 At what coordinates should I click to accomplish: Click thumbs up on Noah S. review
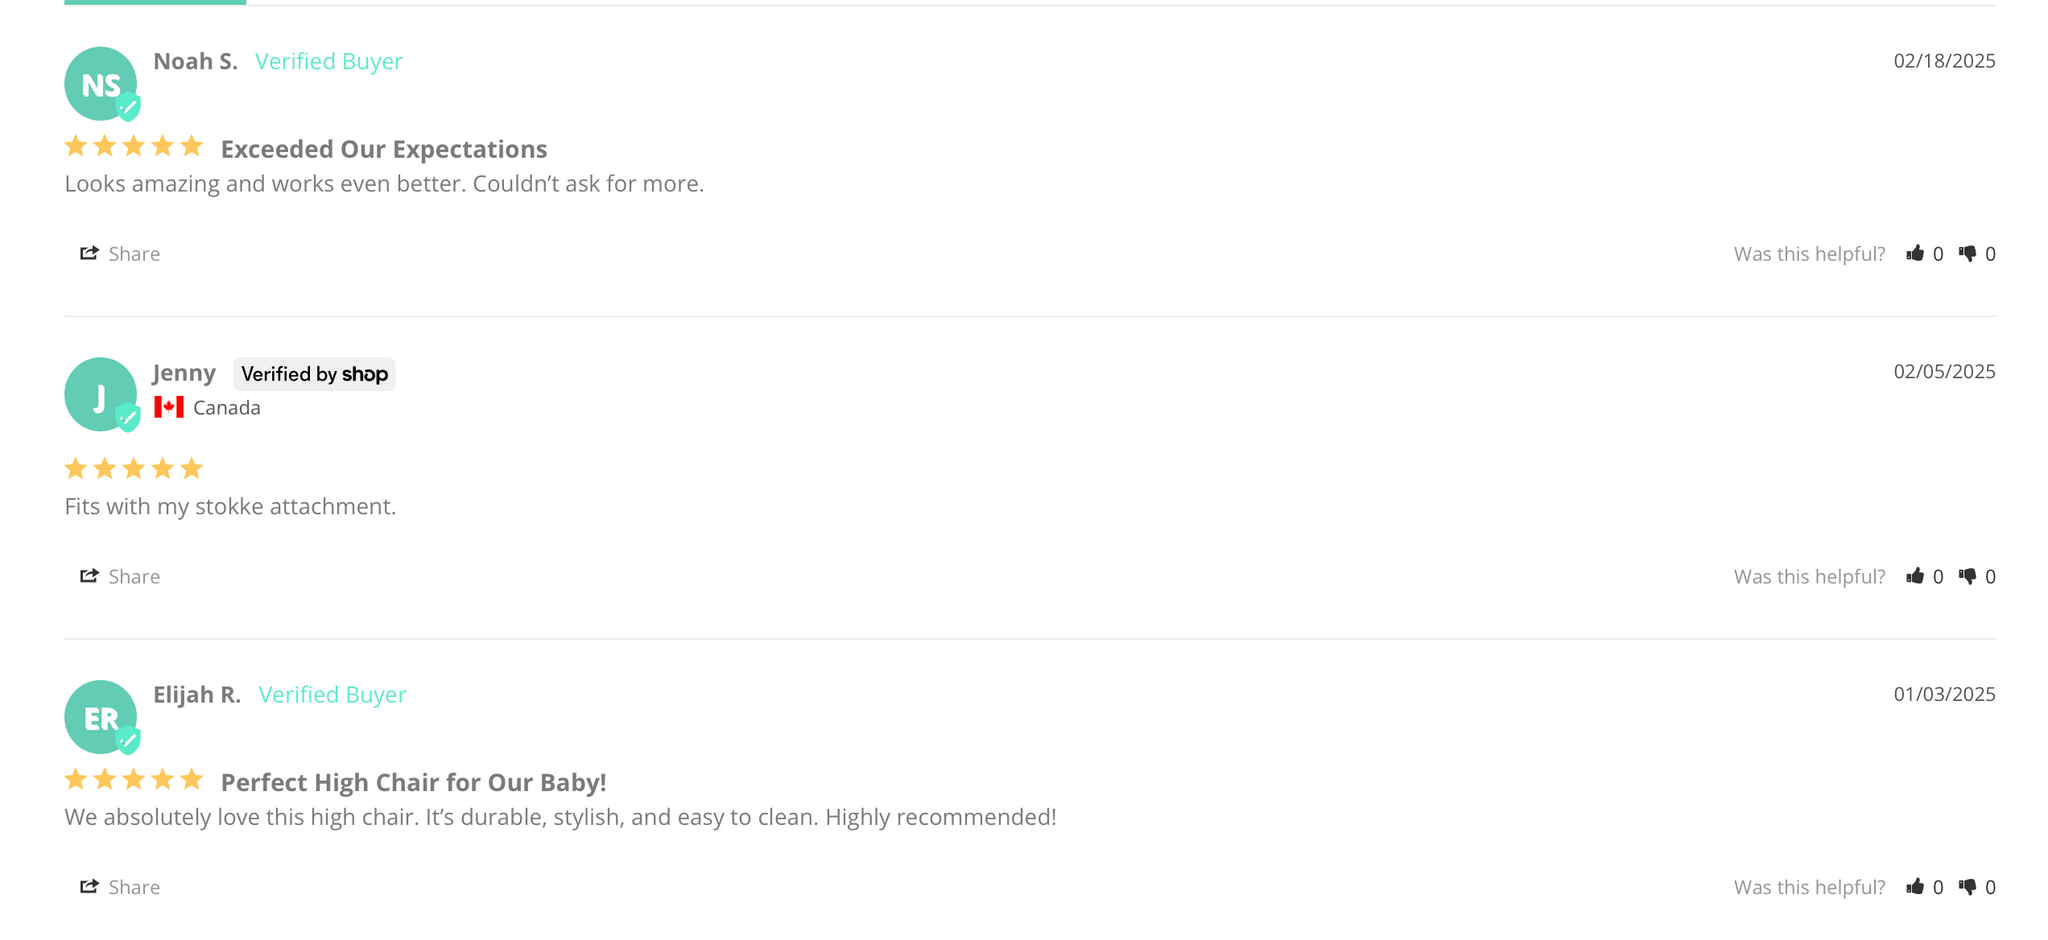1915,253
